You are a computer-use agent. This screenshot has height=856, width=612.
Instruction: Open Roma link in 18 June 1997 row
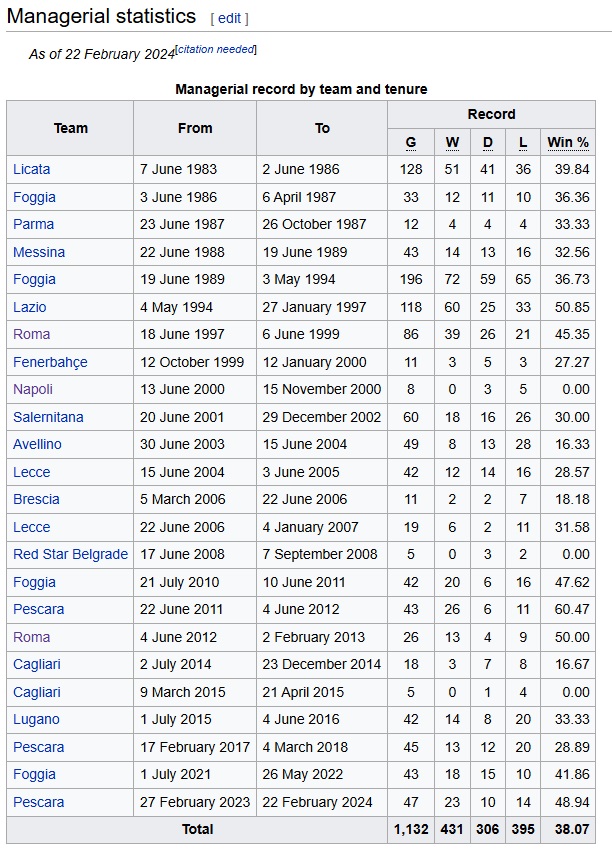point(32,334)
